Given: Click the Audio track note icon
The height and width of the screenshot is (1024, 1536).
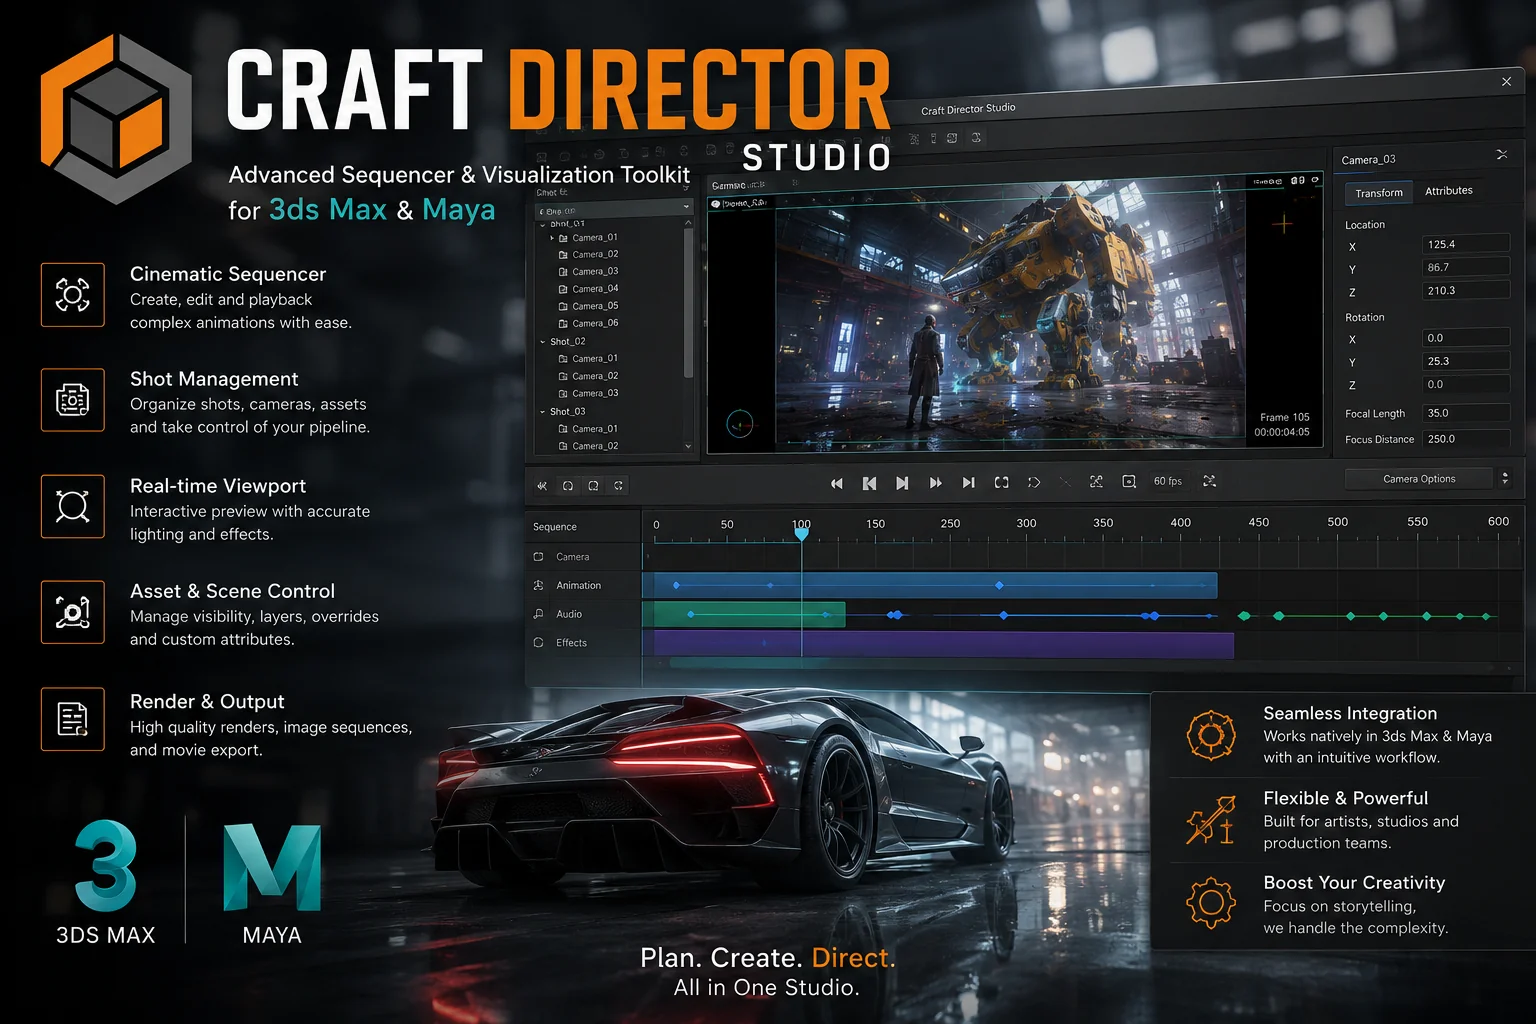Looking at the screenshot, I should (539, 614).
